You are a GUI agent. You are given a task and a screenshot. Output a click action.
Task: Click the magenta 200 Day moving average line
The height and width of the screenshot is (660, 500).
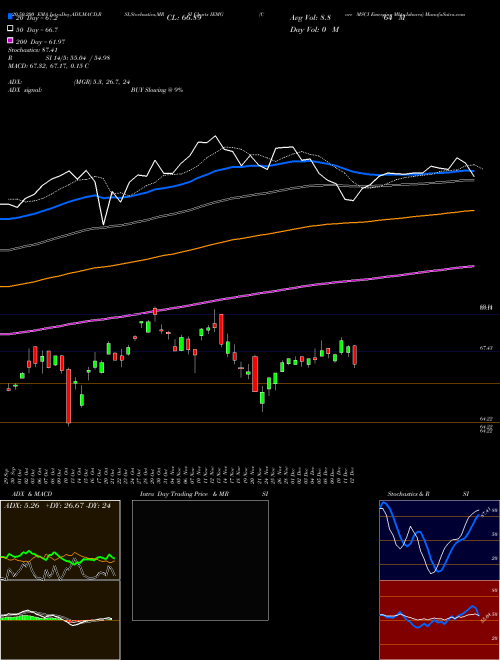click(x=237, y=297)
